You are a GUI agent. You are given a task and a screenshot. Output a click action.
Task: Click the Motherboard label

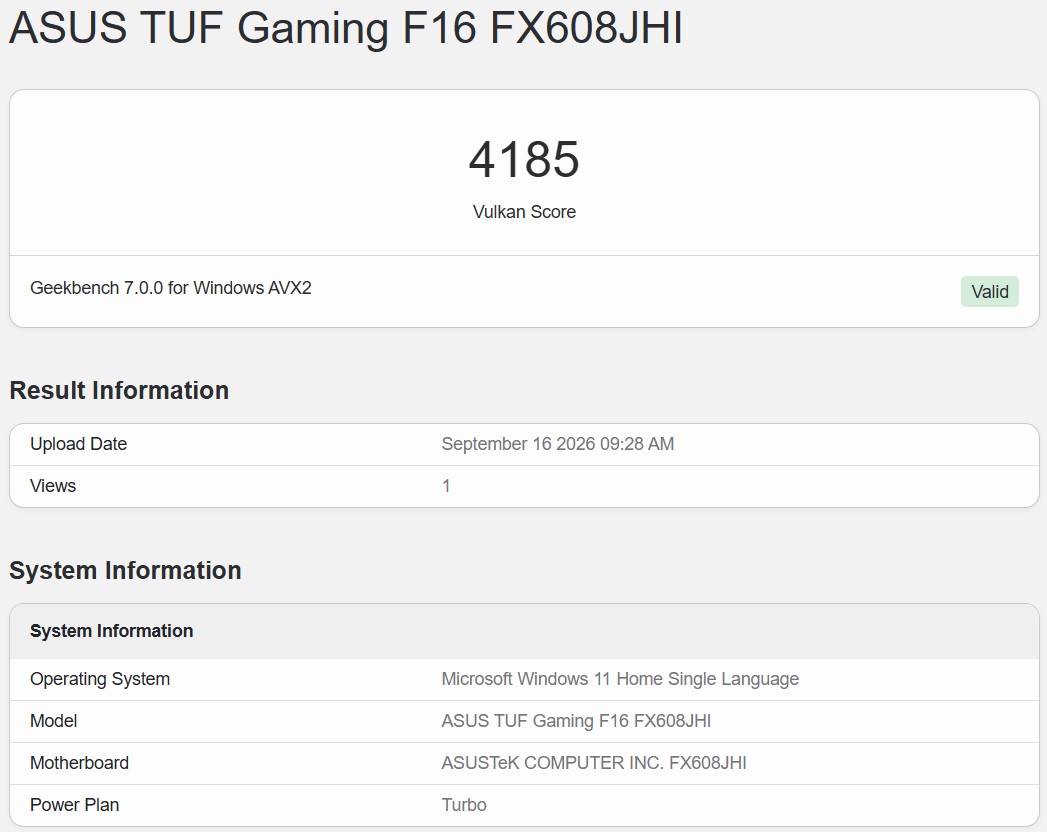tap(79, 763)
